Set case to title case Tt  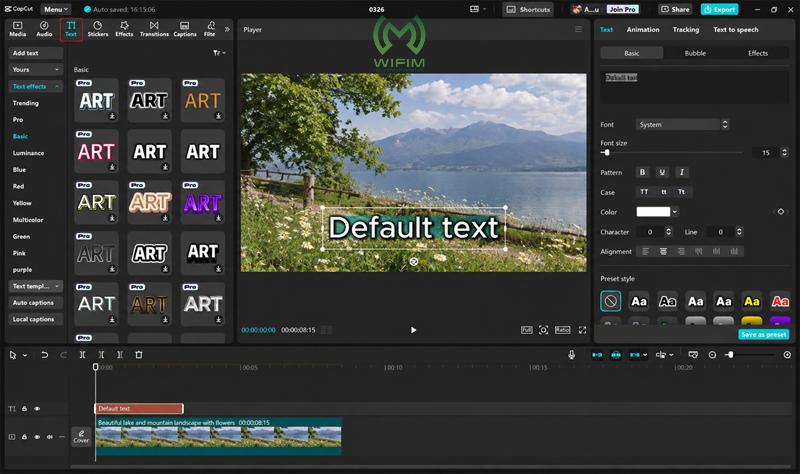(682, 192)
